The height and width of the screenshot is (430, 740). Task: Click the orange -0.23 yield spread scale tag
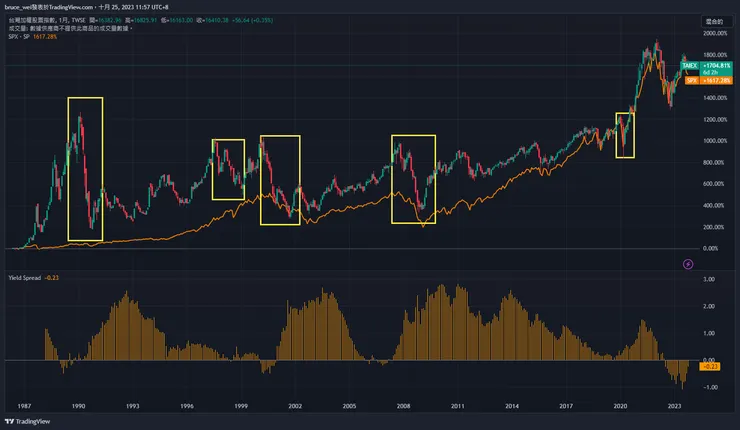pos(710,366)
